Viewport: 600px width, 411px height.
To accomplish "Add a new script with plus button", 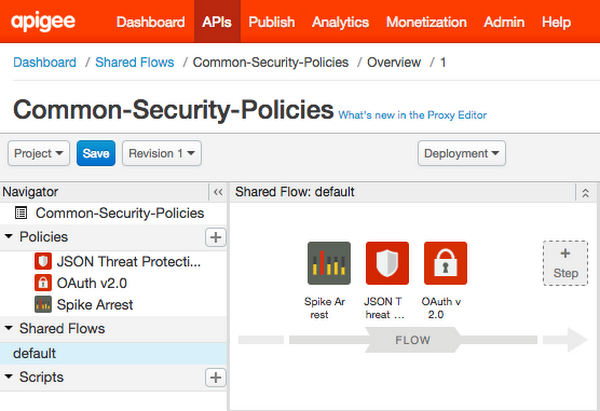I will coord(215,377).
